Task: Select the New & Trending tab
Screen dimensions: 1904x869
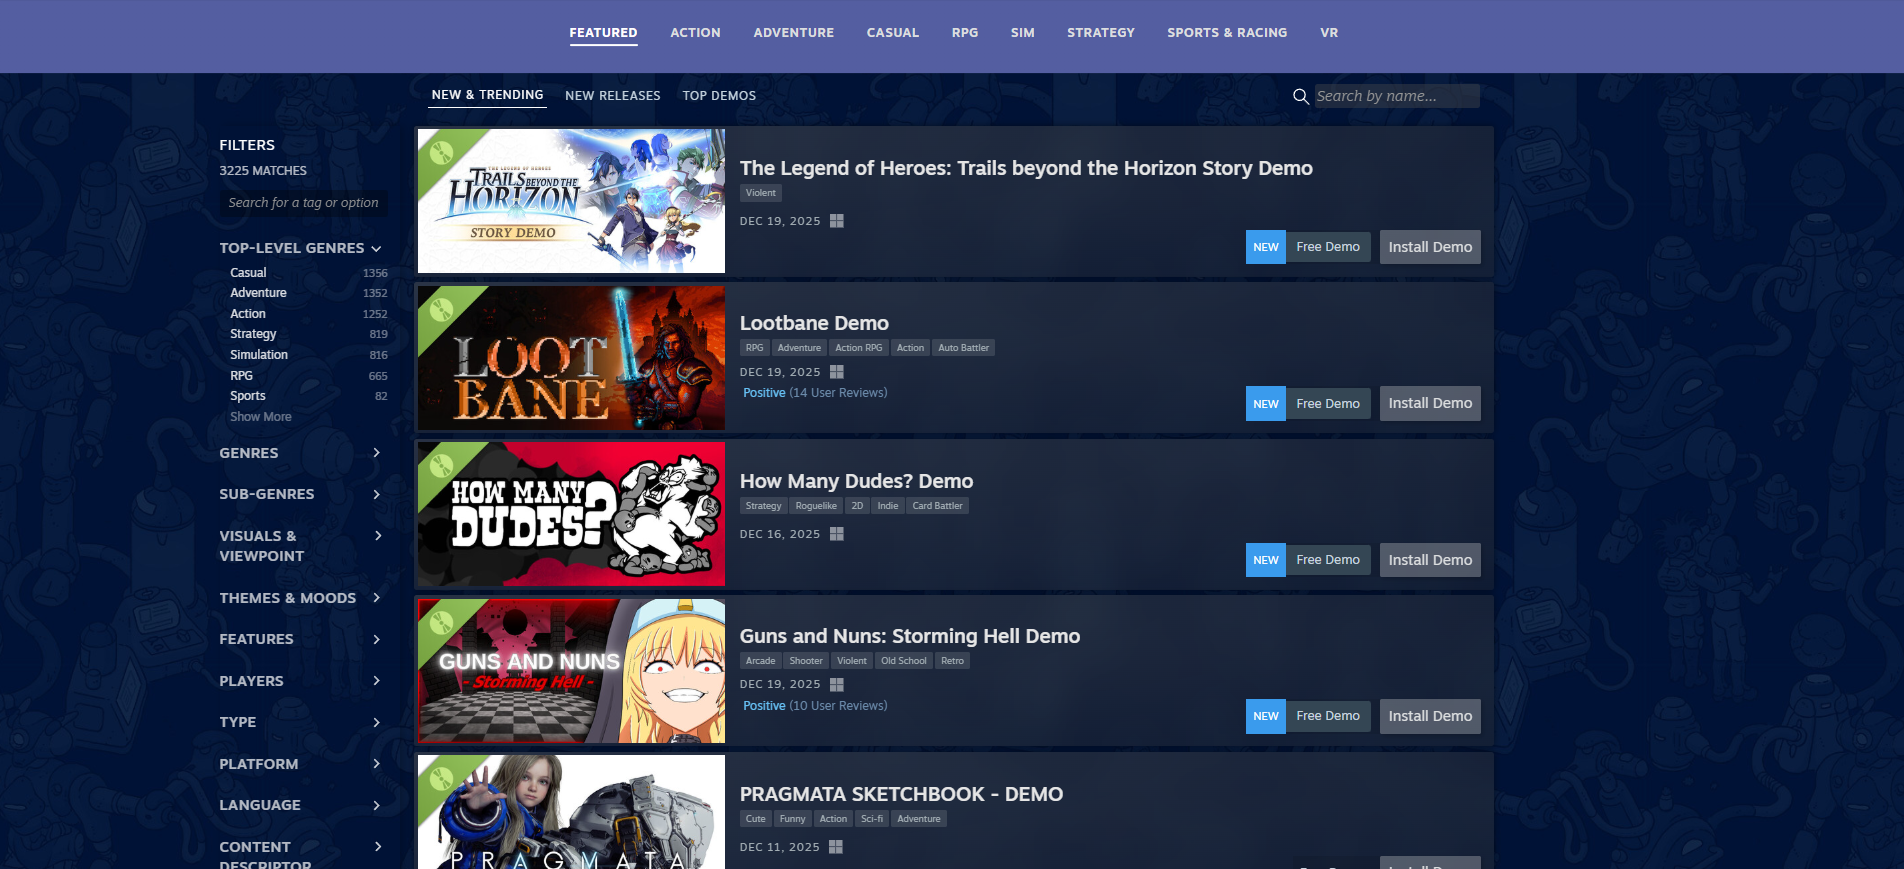Action: click(x=487, y=95)
